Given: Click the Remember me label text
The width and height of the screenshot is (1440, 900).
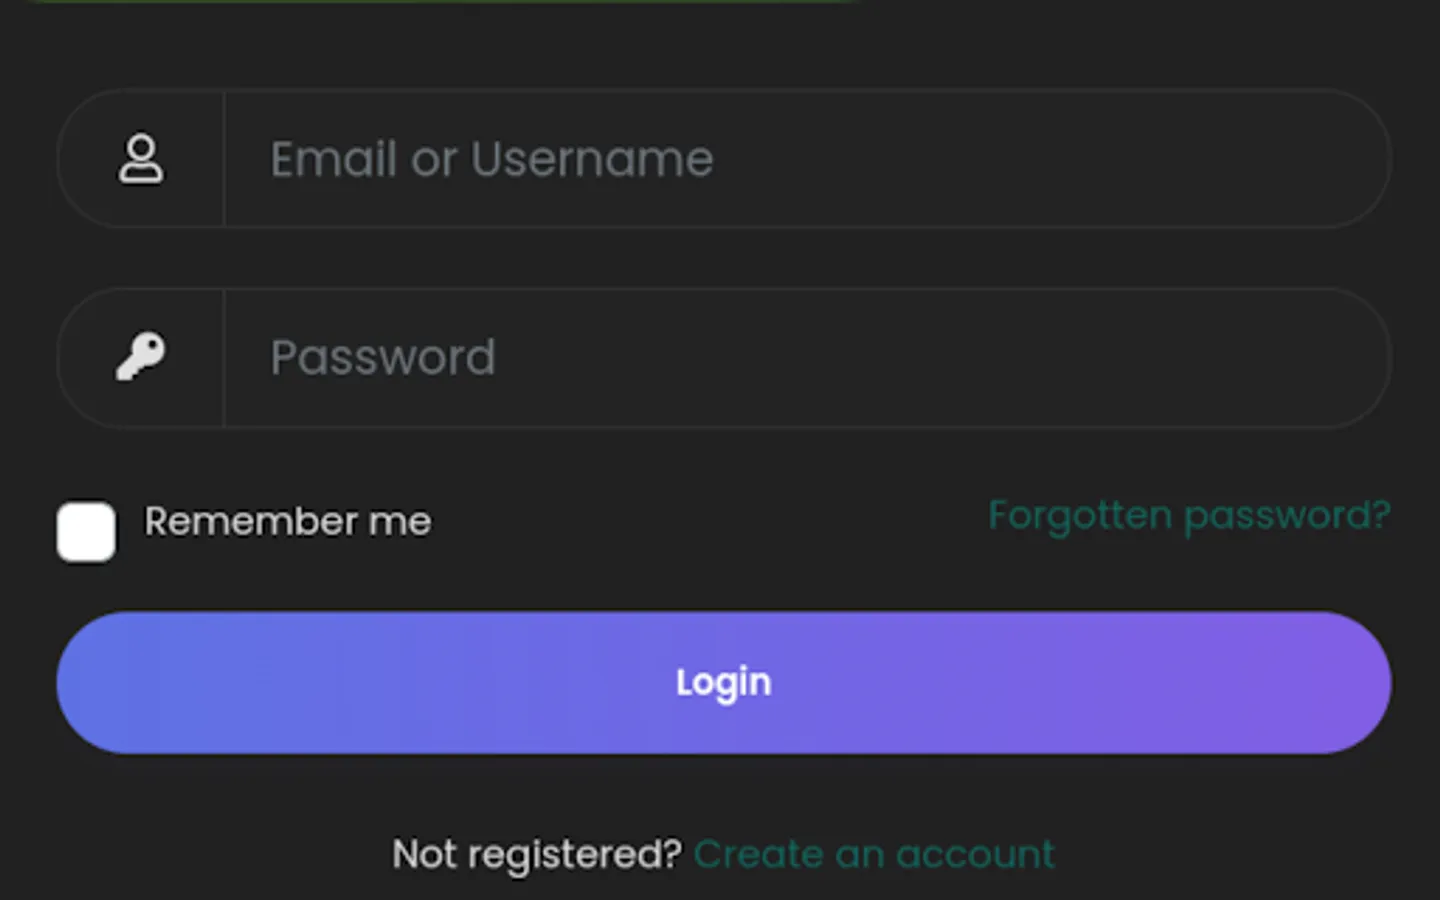Looking at the screenshot, I should pyautogui.click(x=288, y=521).
